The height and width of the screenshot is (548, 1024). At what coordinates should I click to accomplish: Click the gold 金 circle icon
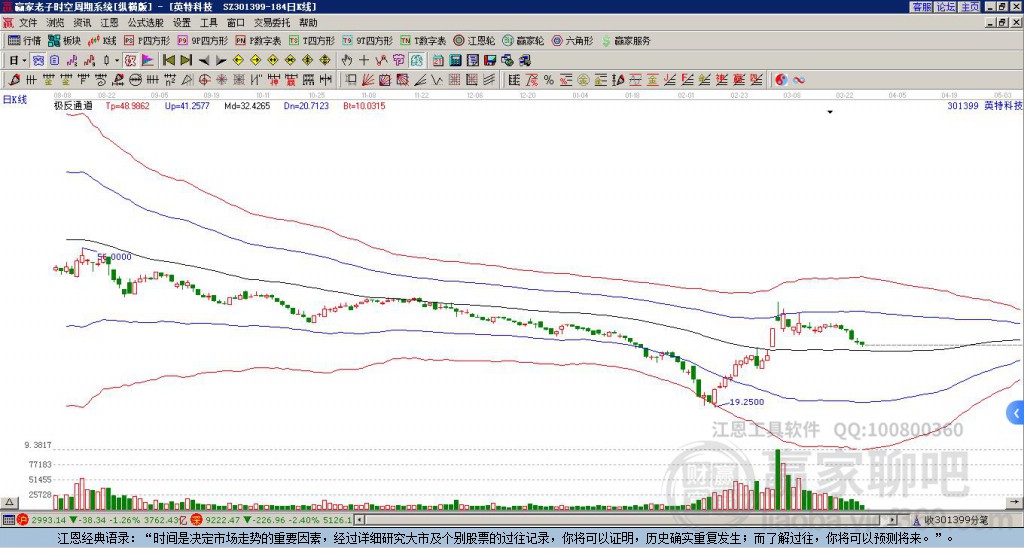(583, 80)
